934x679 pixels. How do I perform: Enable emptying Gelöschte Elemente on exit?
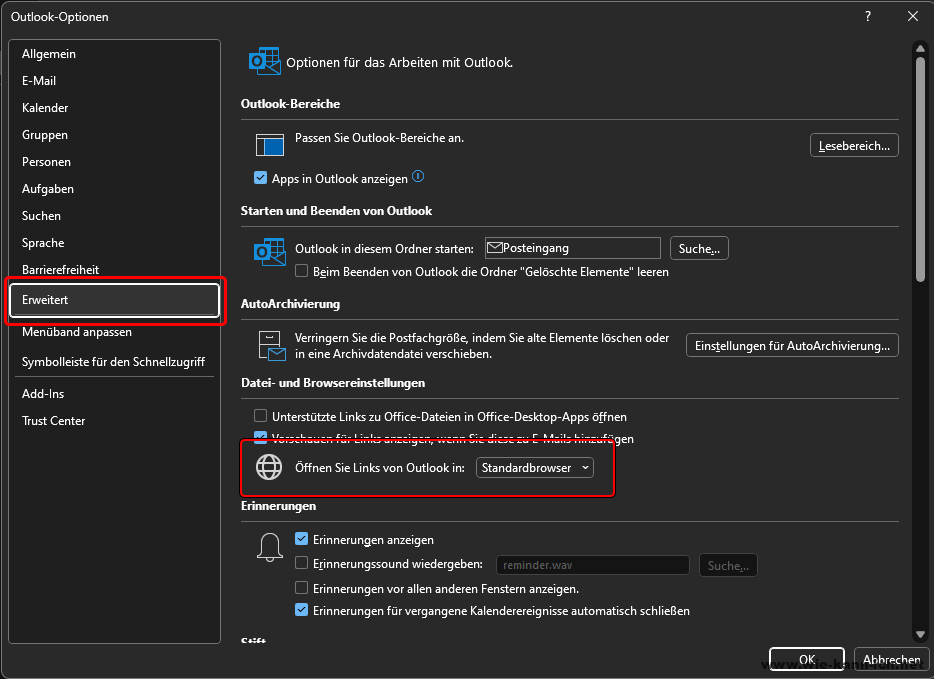coord(302,271)
